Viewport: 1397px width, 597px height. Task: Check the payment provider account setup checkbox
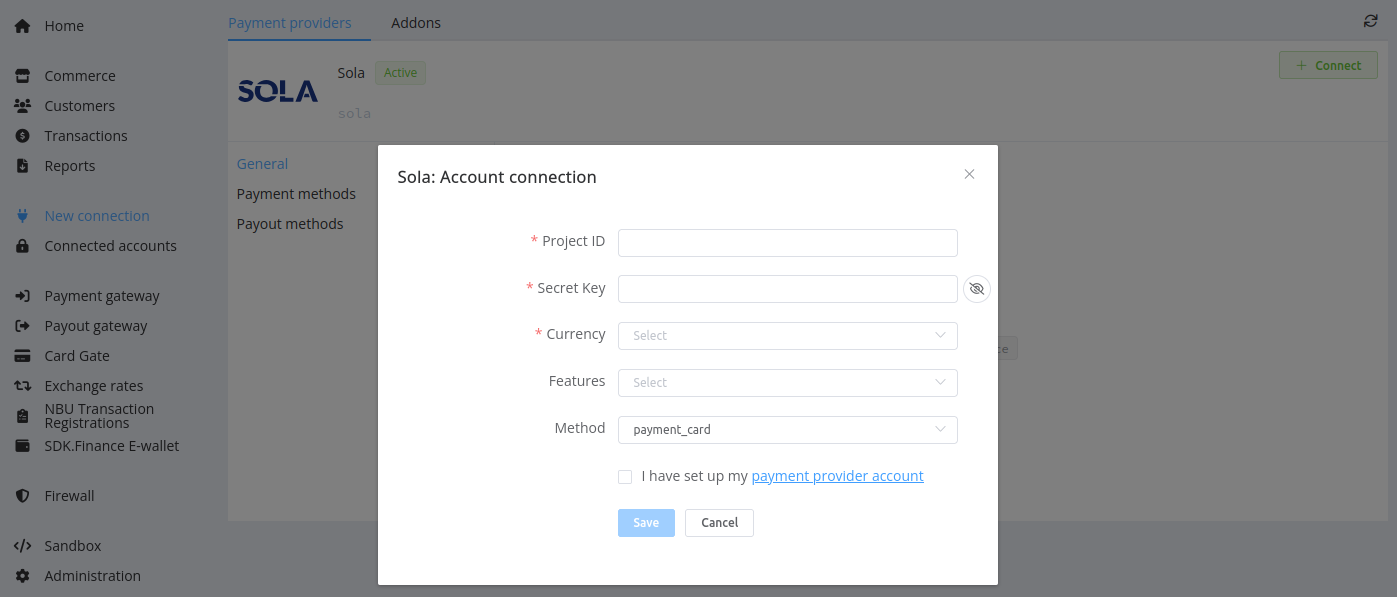tap(625, 477)
